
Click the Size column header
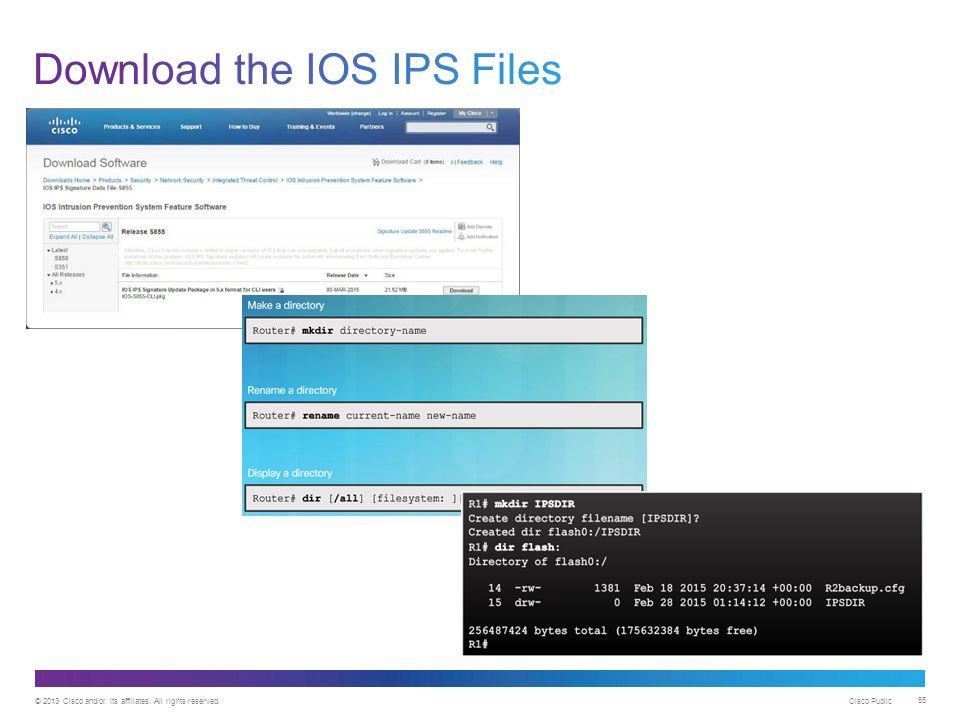pyautogui.click(x=389, y=276)
